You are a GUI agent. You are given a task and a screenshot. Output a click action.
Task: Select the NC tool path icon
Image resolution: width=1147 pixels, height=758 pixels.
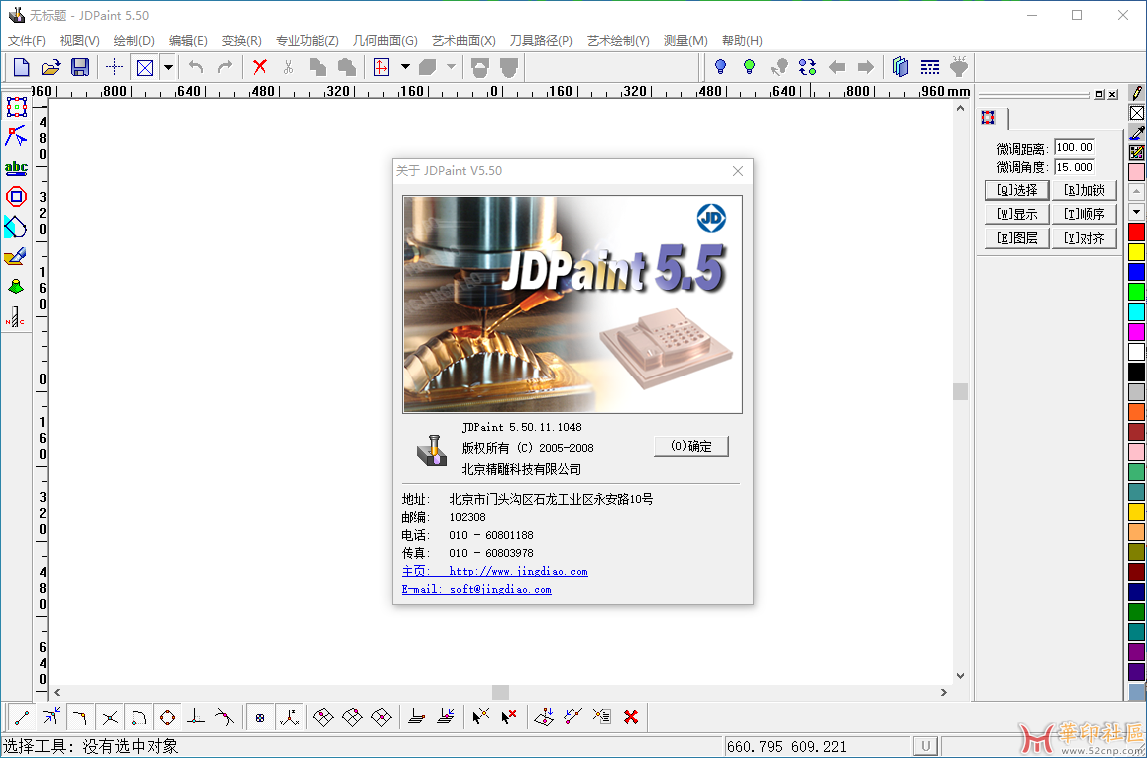pos(16,317)
